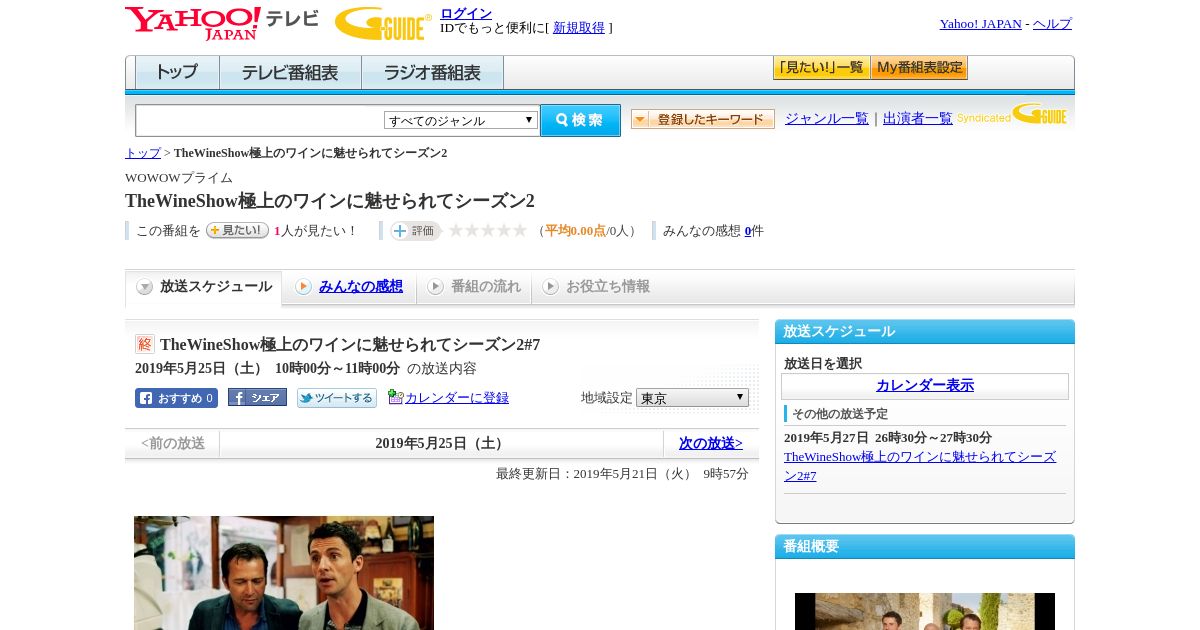Share via the Facebook おすすめ button
Screen dimensions: 1200x630
pos(176,398)
